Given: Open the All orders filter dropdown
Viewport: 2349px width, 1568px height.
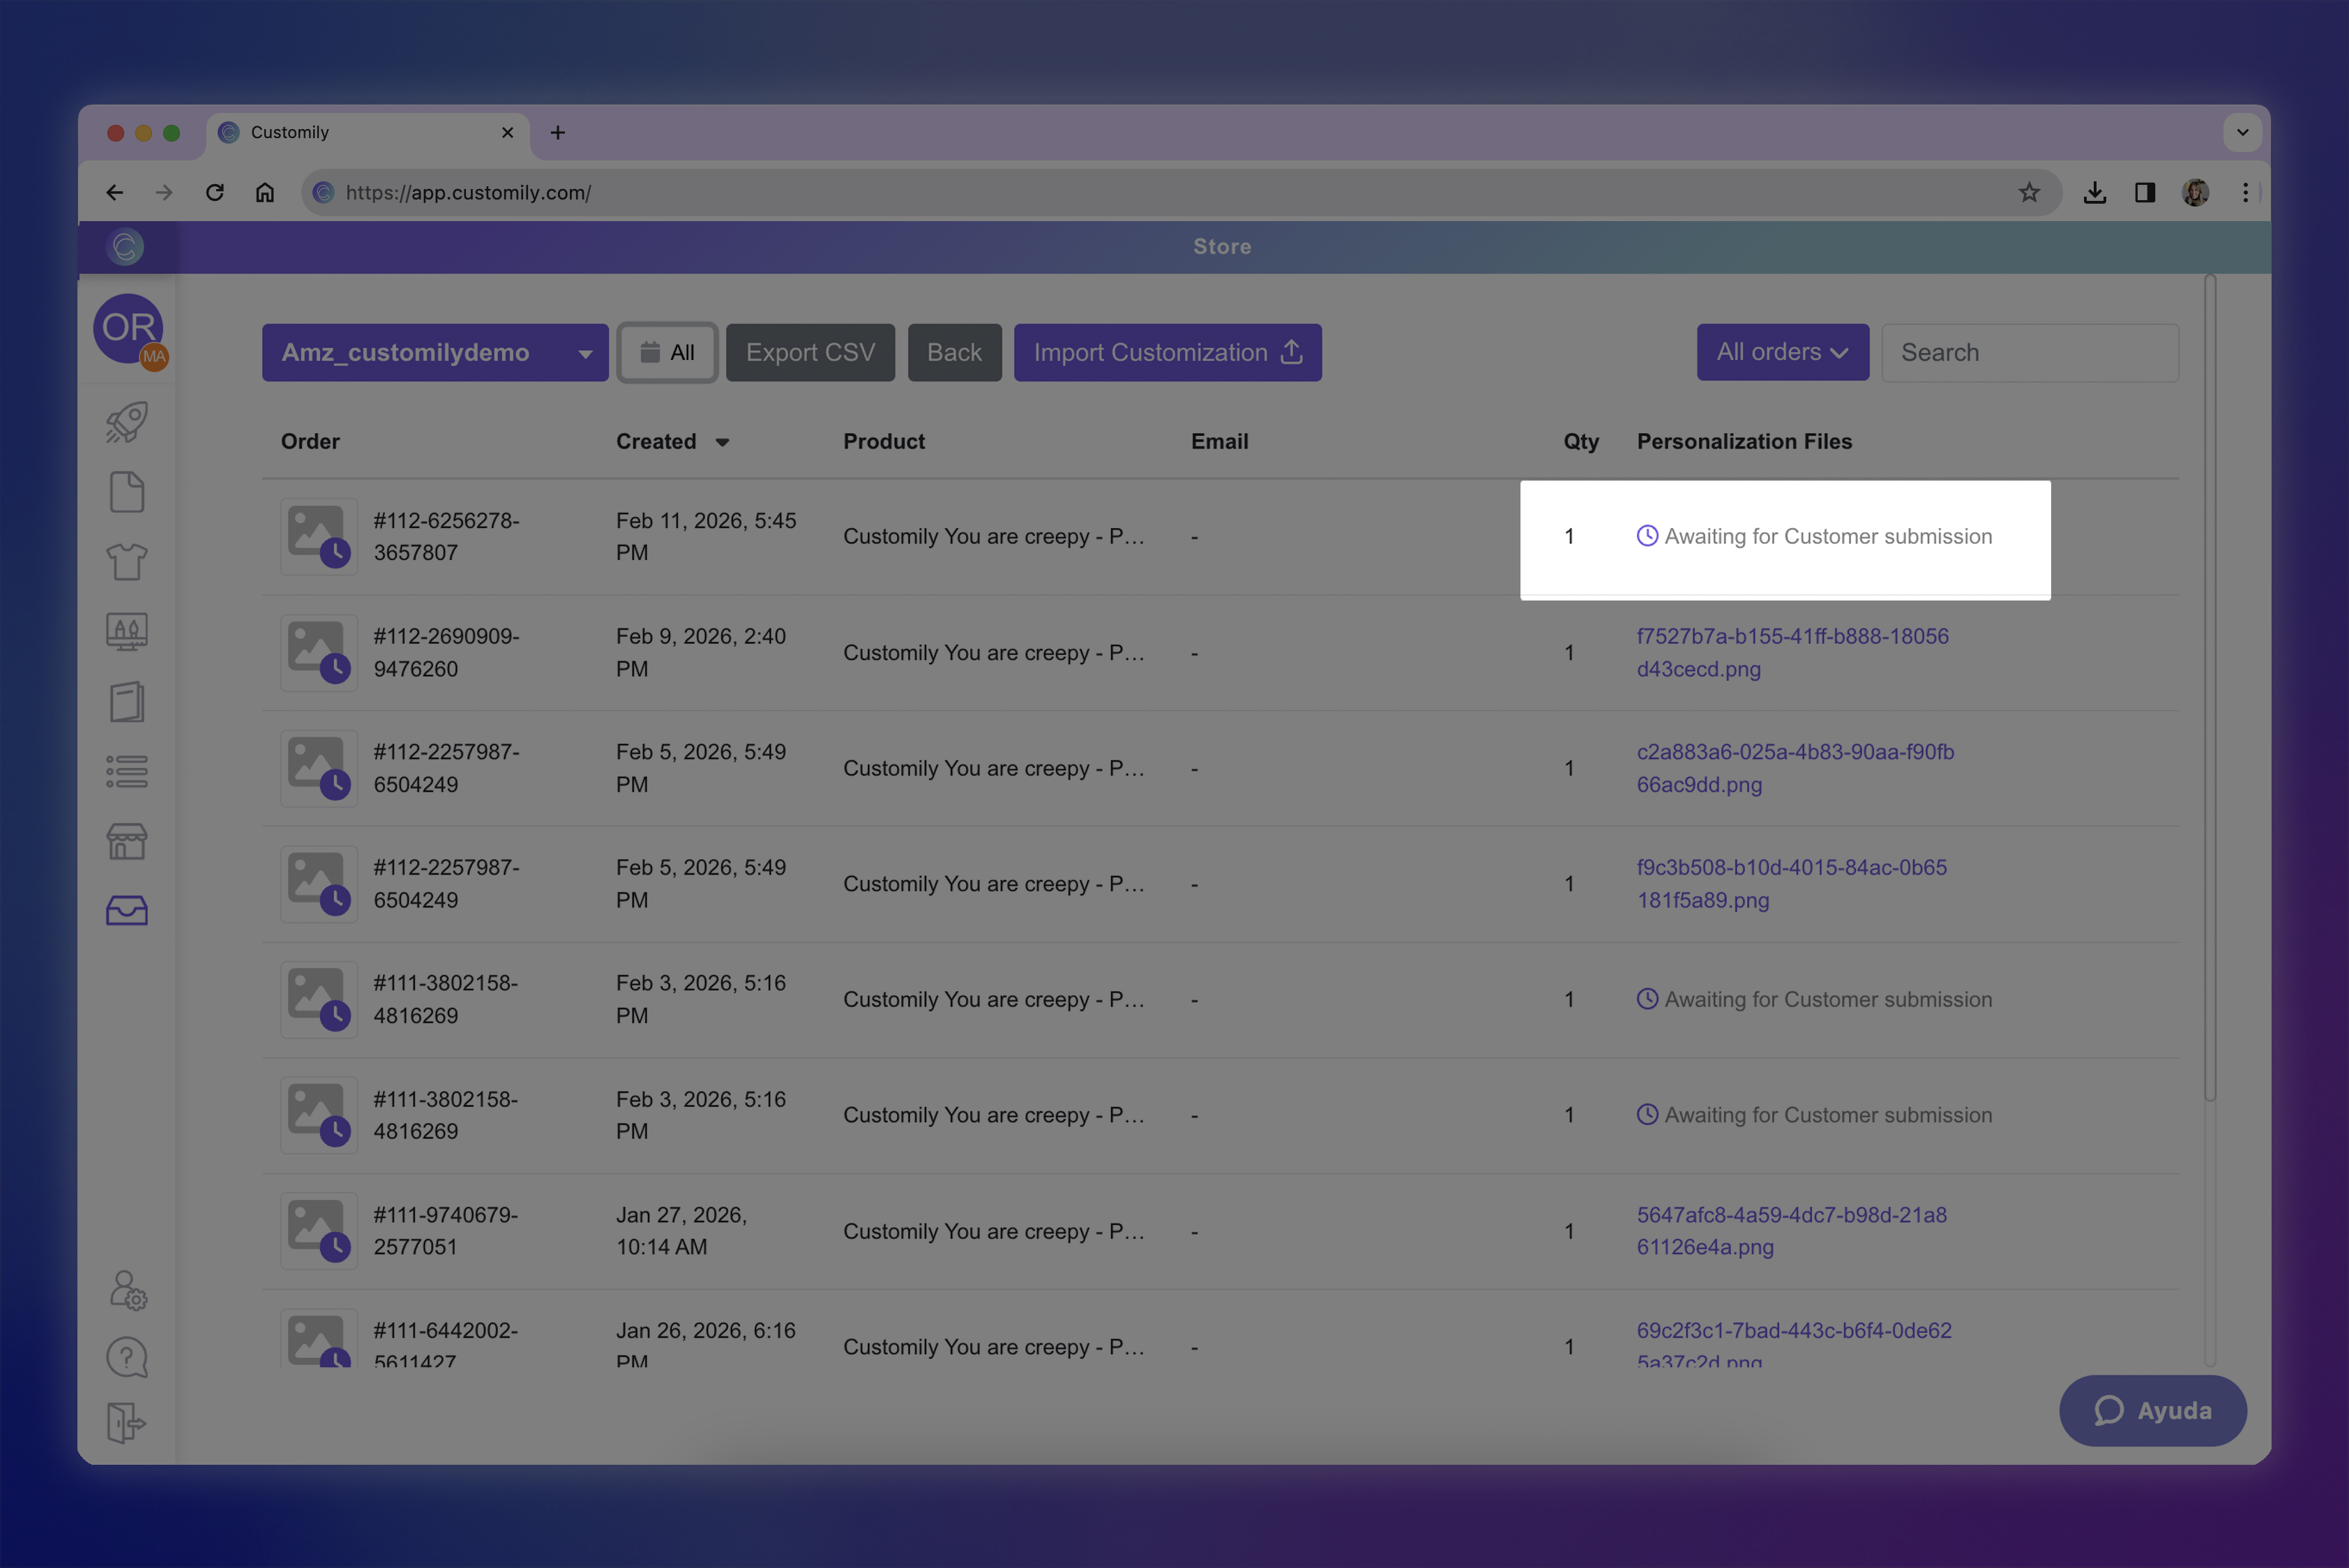Looking at the screenshot, I should 1782,352.
